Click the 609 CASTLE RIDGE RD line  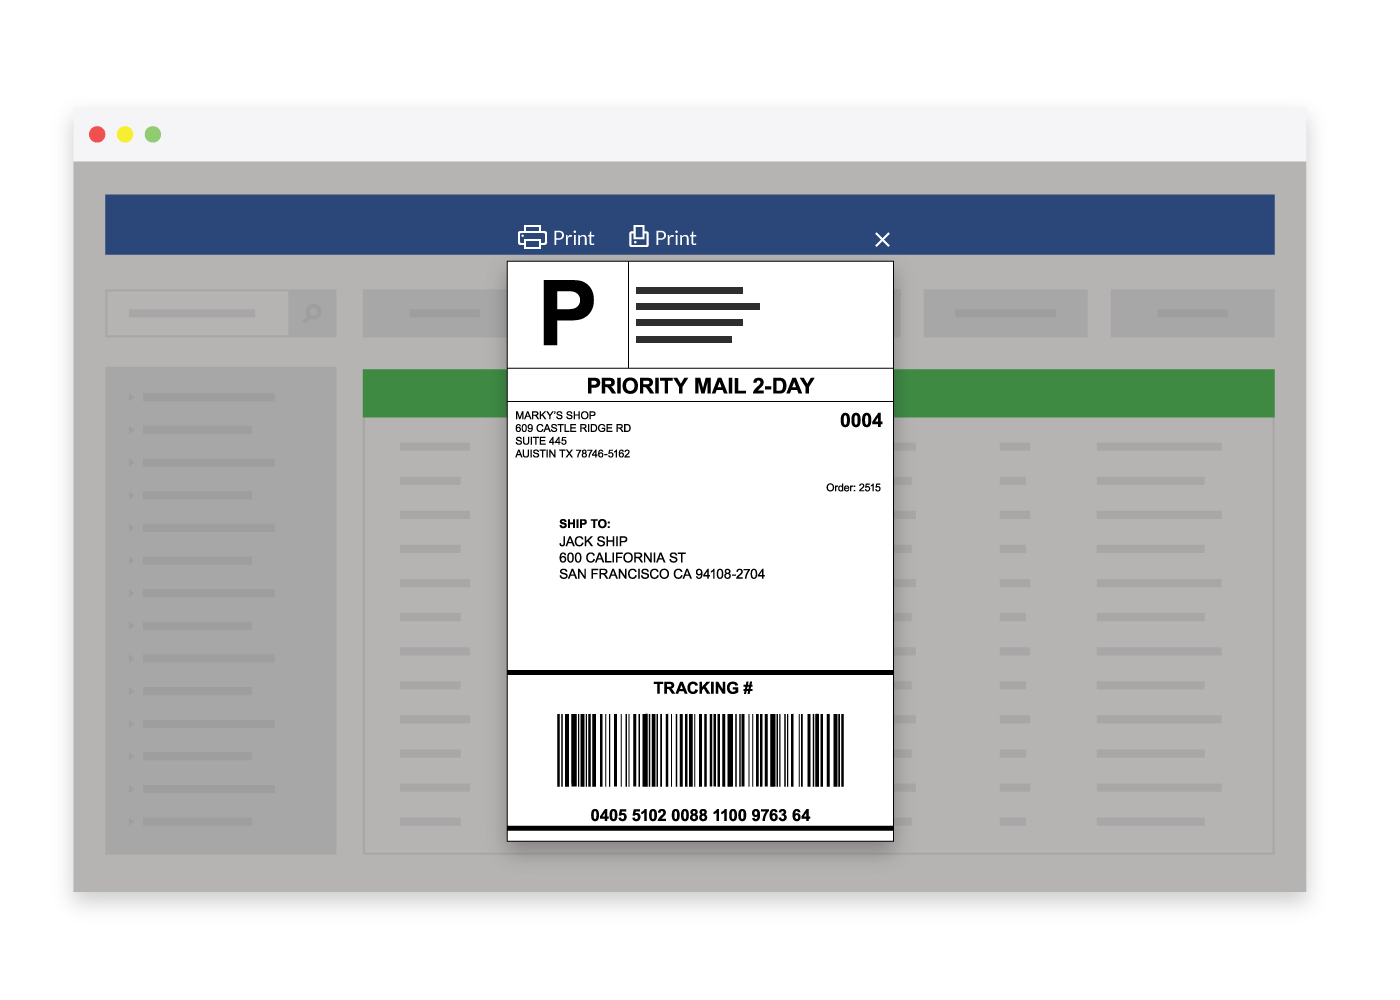pyautogui.click(x=573, y=428)
